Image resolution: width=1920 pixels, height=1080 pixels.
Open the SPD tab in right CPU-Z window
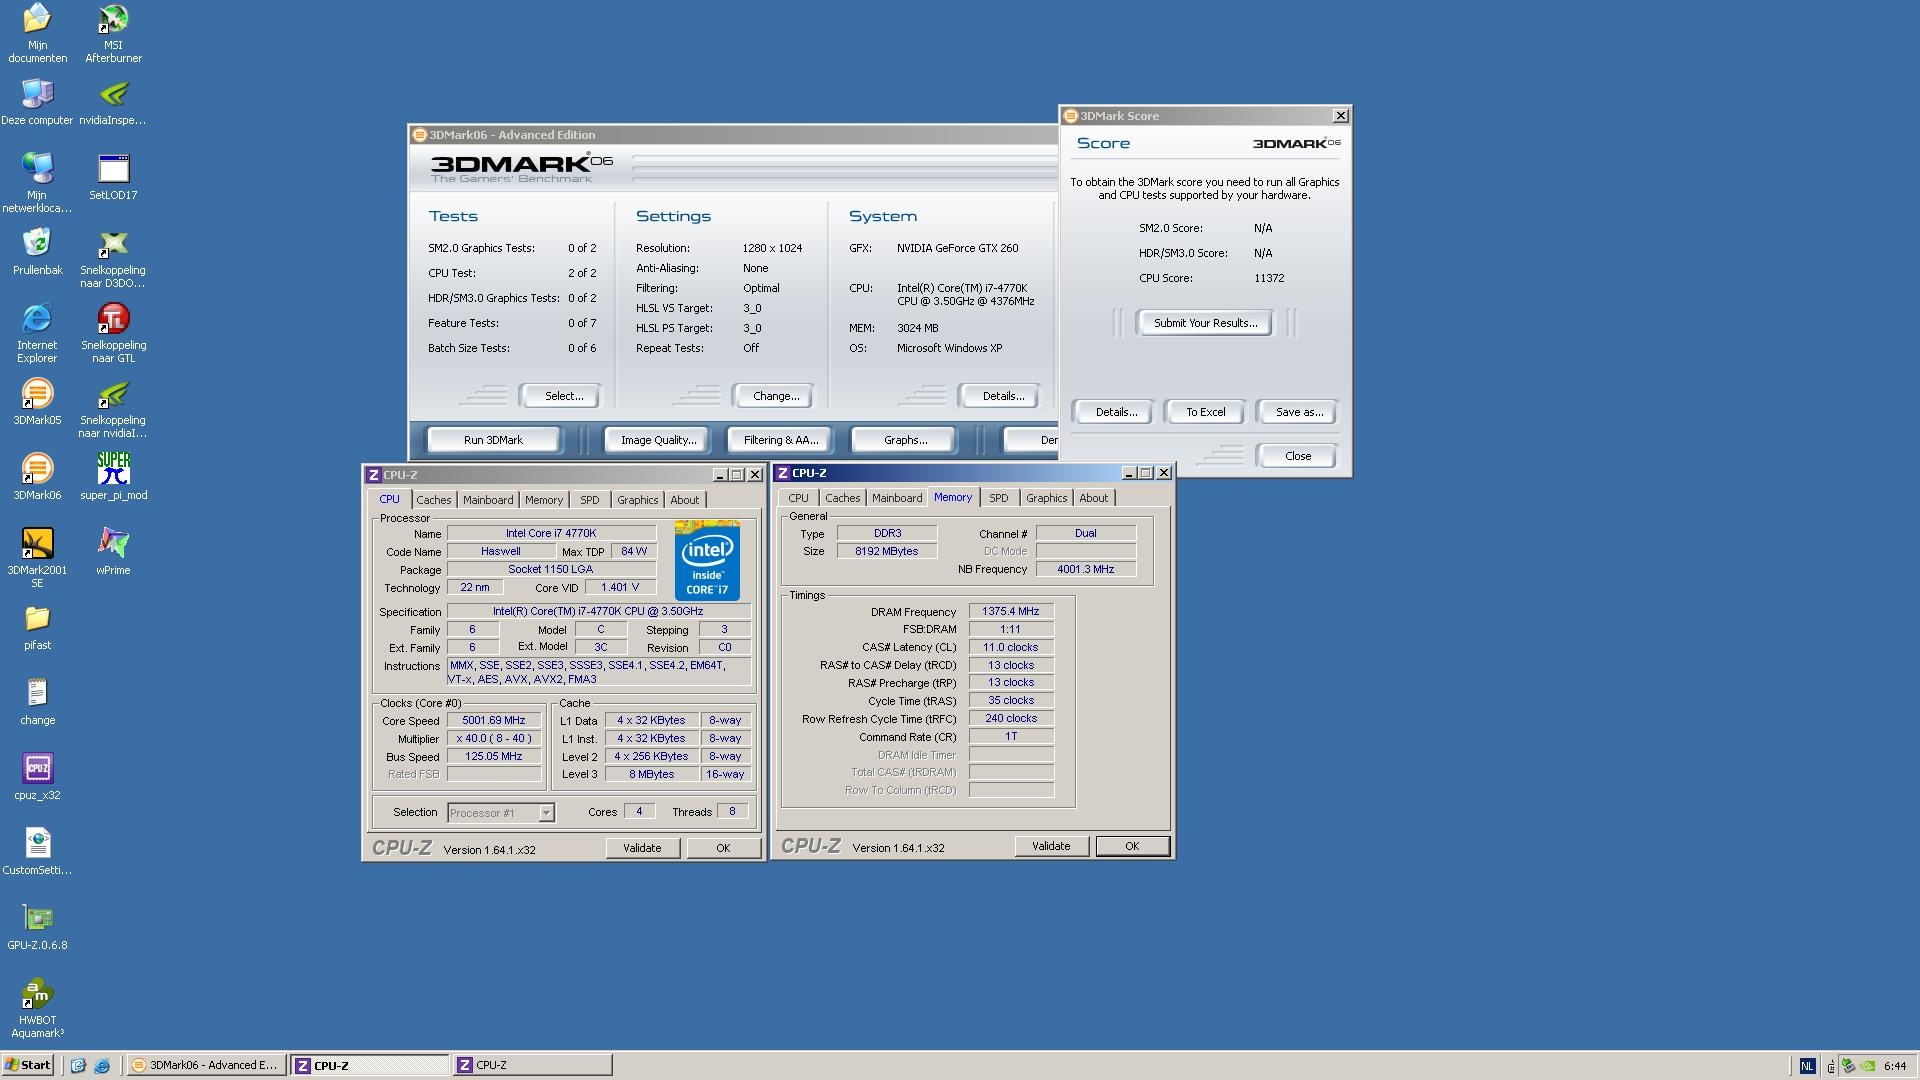(998, 498)
